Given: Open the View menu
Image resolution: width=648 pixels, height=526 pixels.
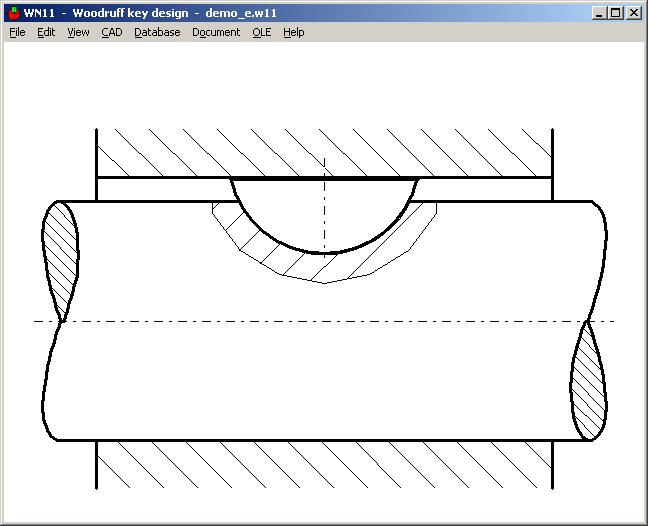Looking at the screenshot, I should click(78, 32).
